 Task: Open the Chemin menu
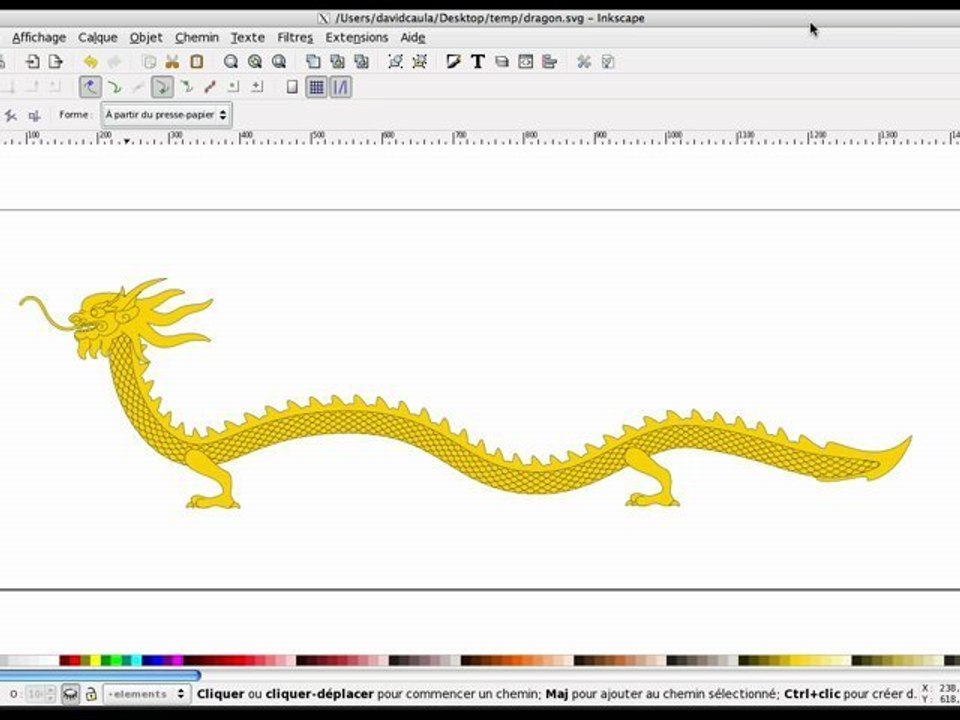(197, 37)
